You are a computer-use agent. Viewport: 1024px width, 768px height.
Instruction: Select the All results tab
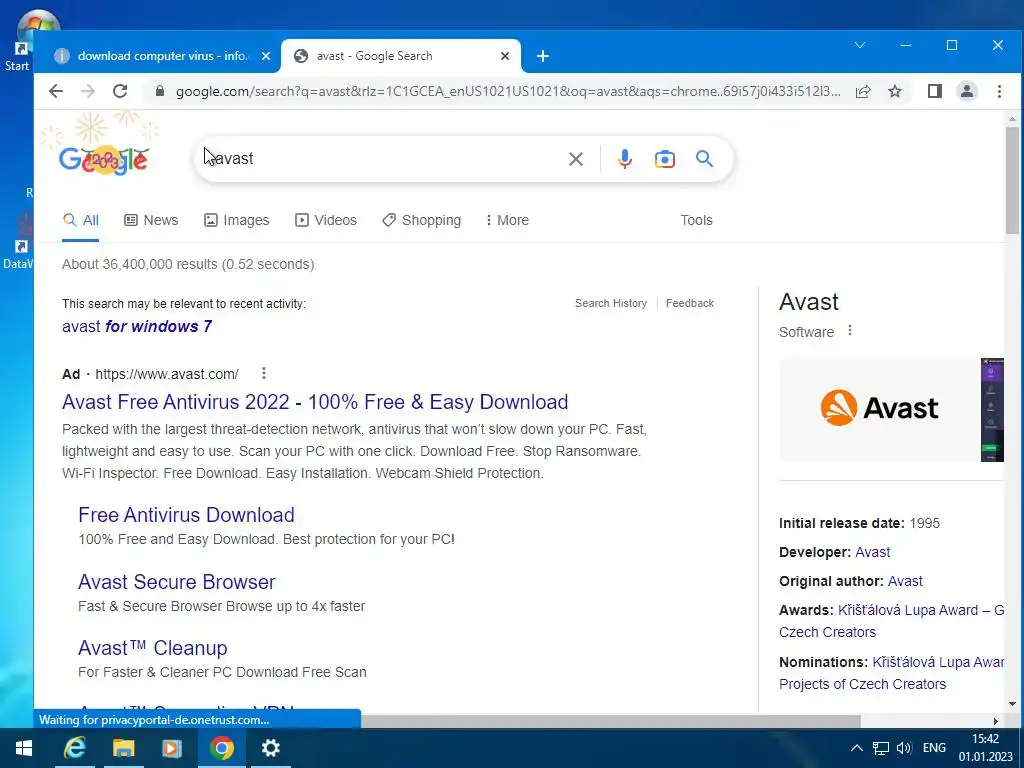coord(81,220)
